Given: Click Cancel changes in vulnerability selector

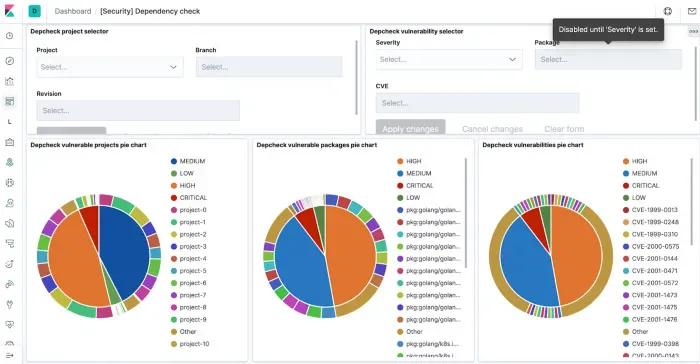Looking at the screenshot, I should click(492, 129).
